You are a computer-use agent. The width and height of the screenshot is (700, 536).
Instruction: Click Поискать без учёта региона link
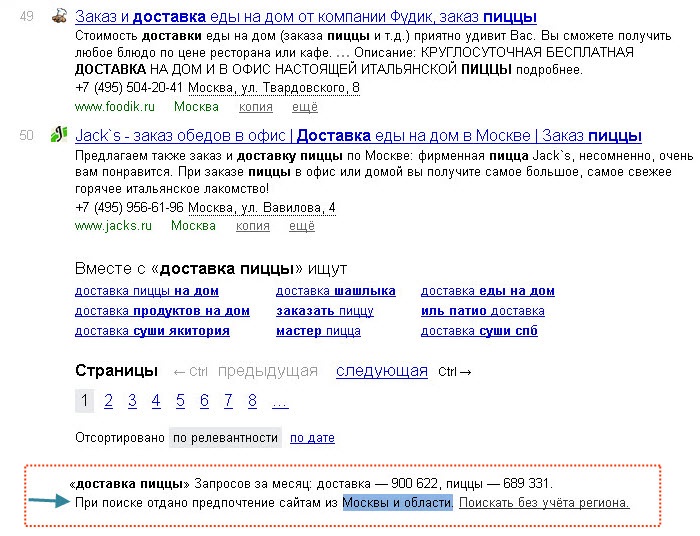click(x=544, y=503)
